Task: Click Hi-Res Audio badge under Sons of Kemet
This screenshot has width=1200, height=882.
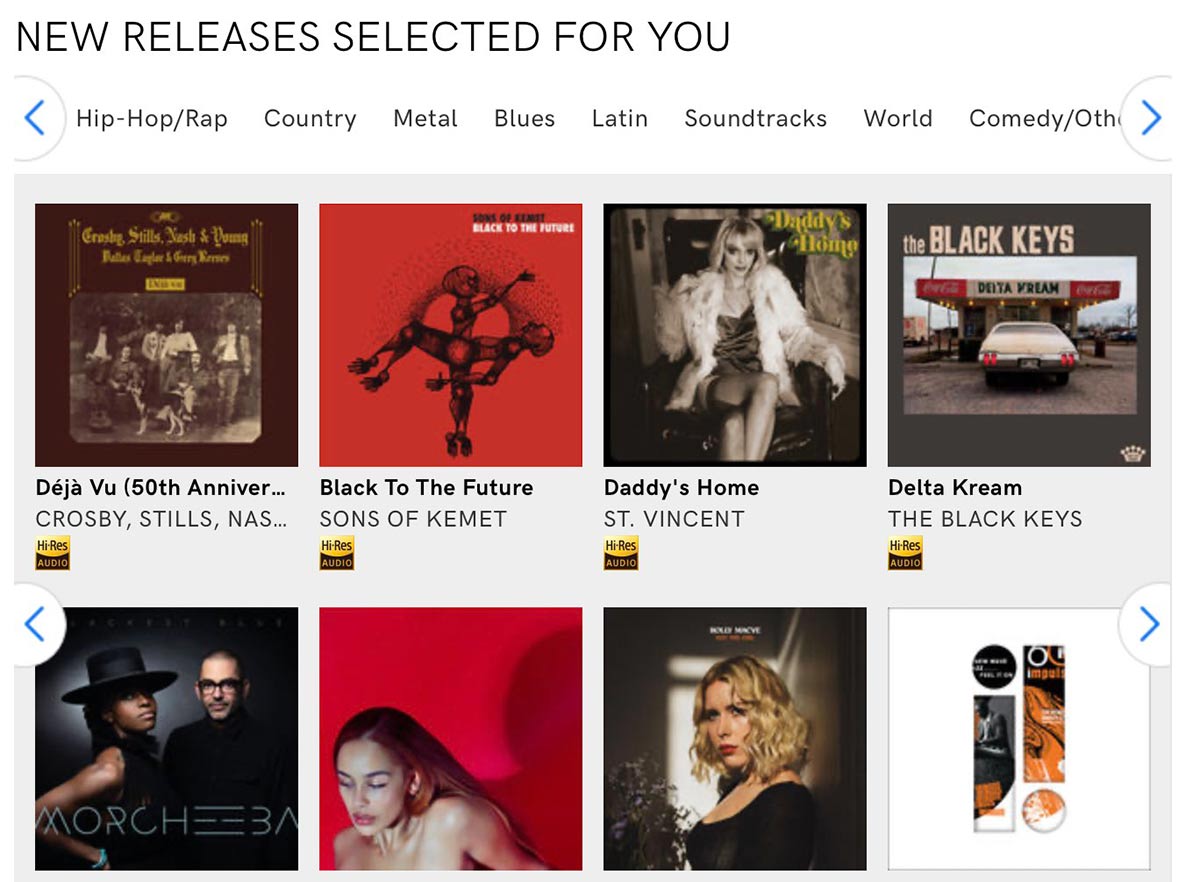Action: [x=337, y=553]
